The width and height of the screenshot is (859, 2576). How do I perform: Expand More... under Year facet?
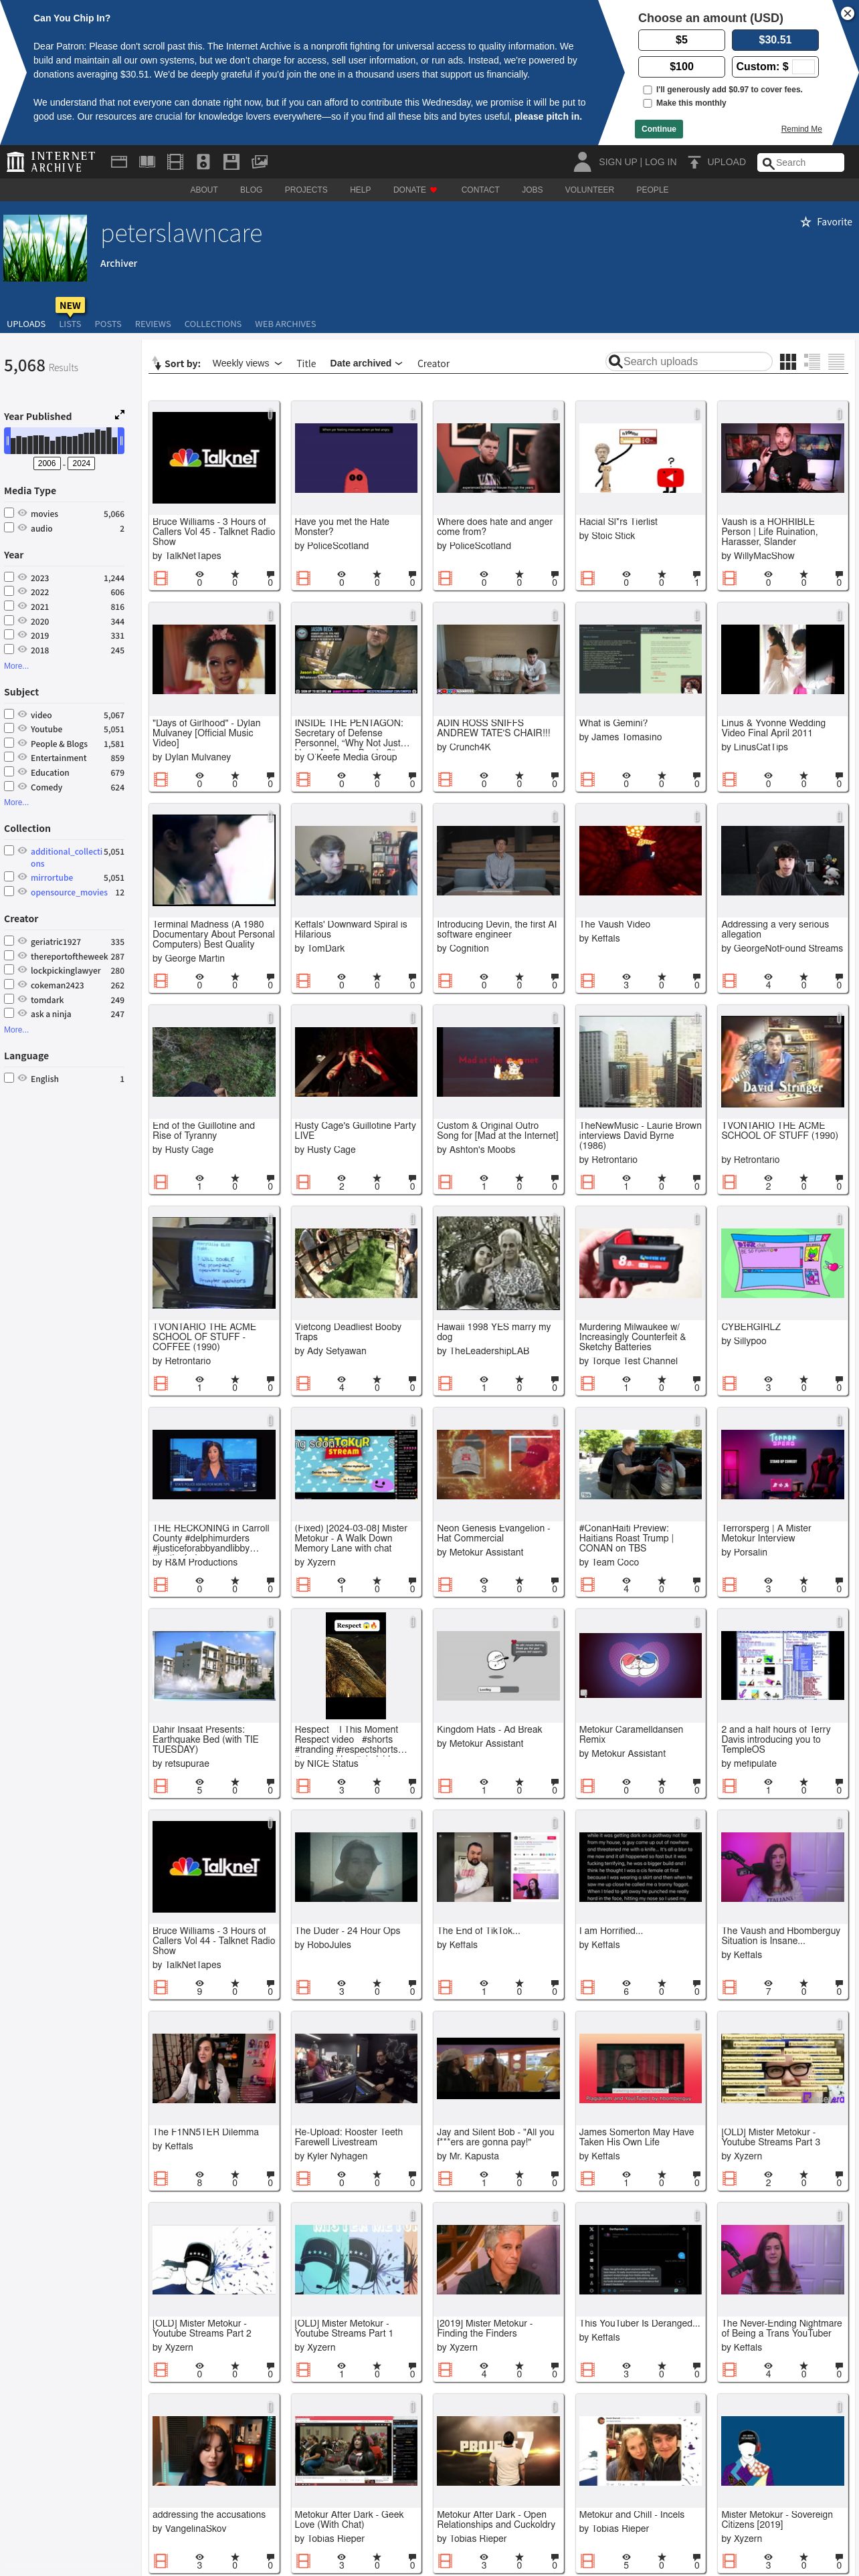point(16,666)
